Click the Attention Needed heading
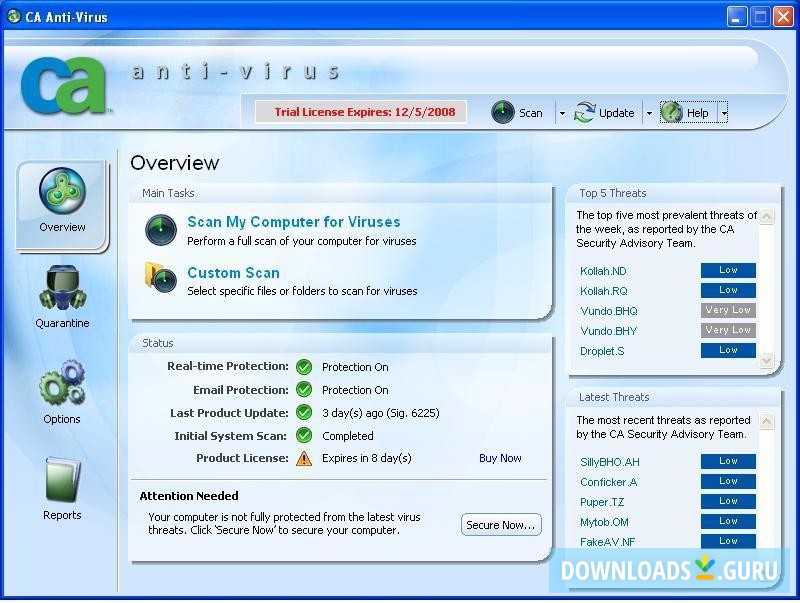800x603 pixels. pyautogui.click(x=189, y=496)
